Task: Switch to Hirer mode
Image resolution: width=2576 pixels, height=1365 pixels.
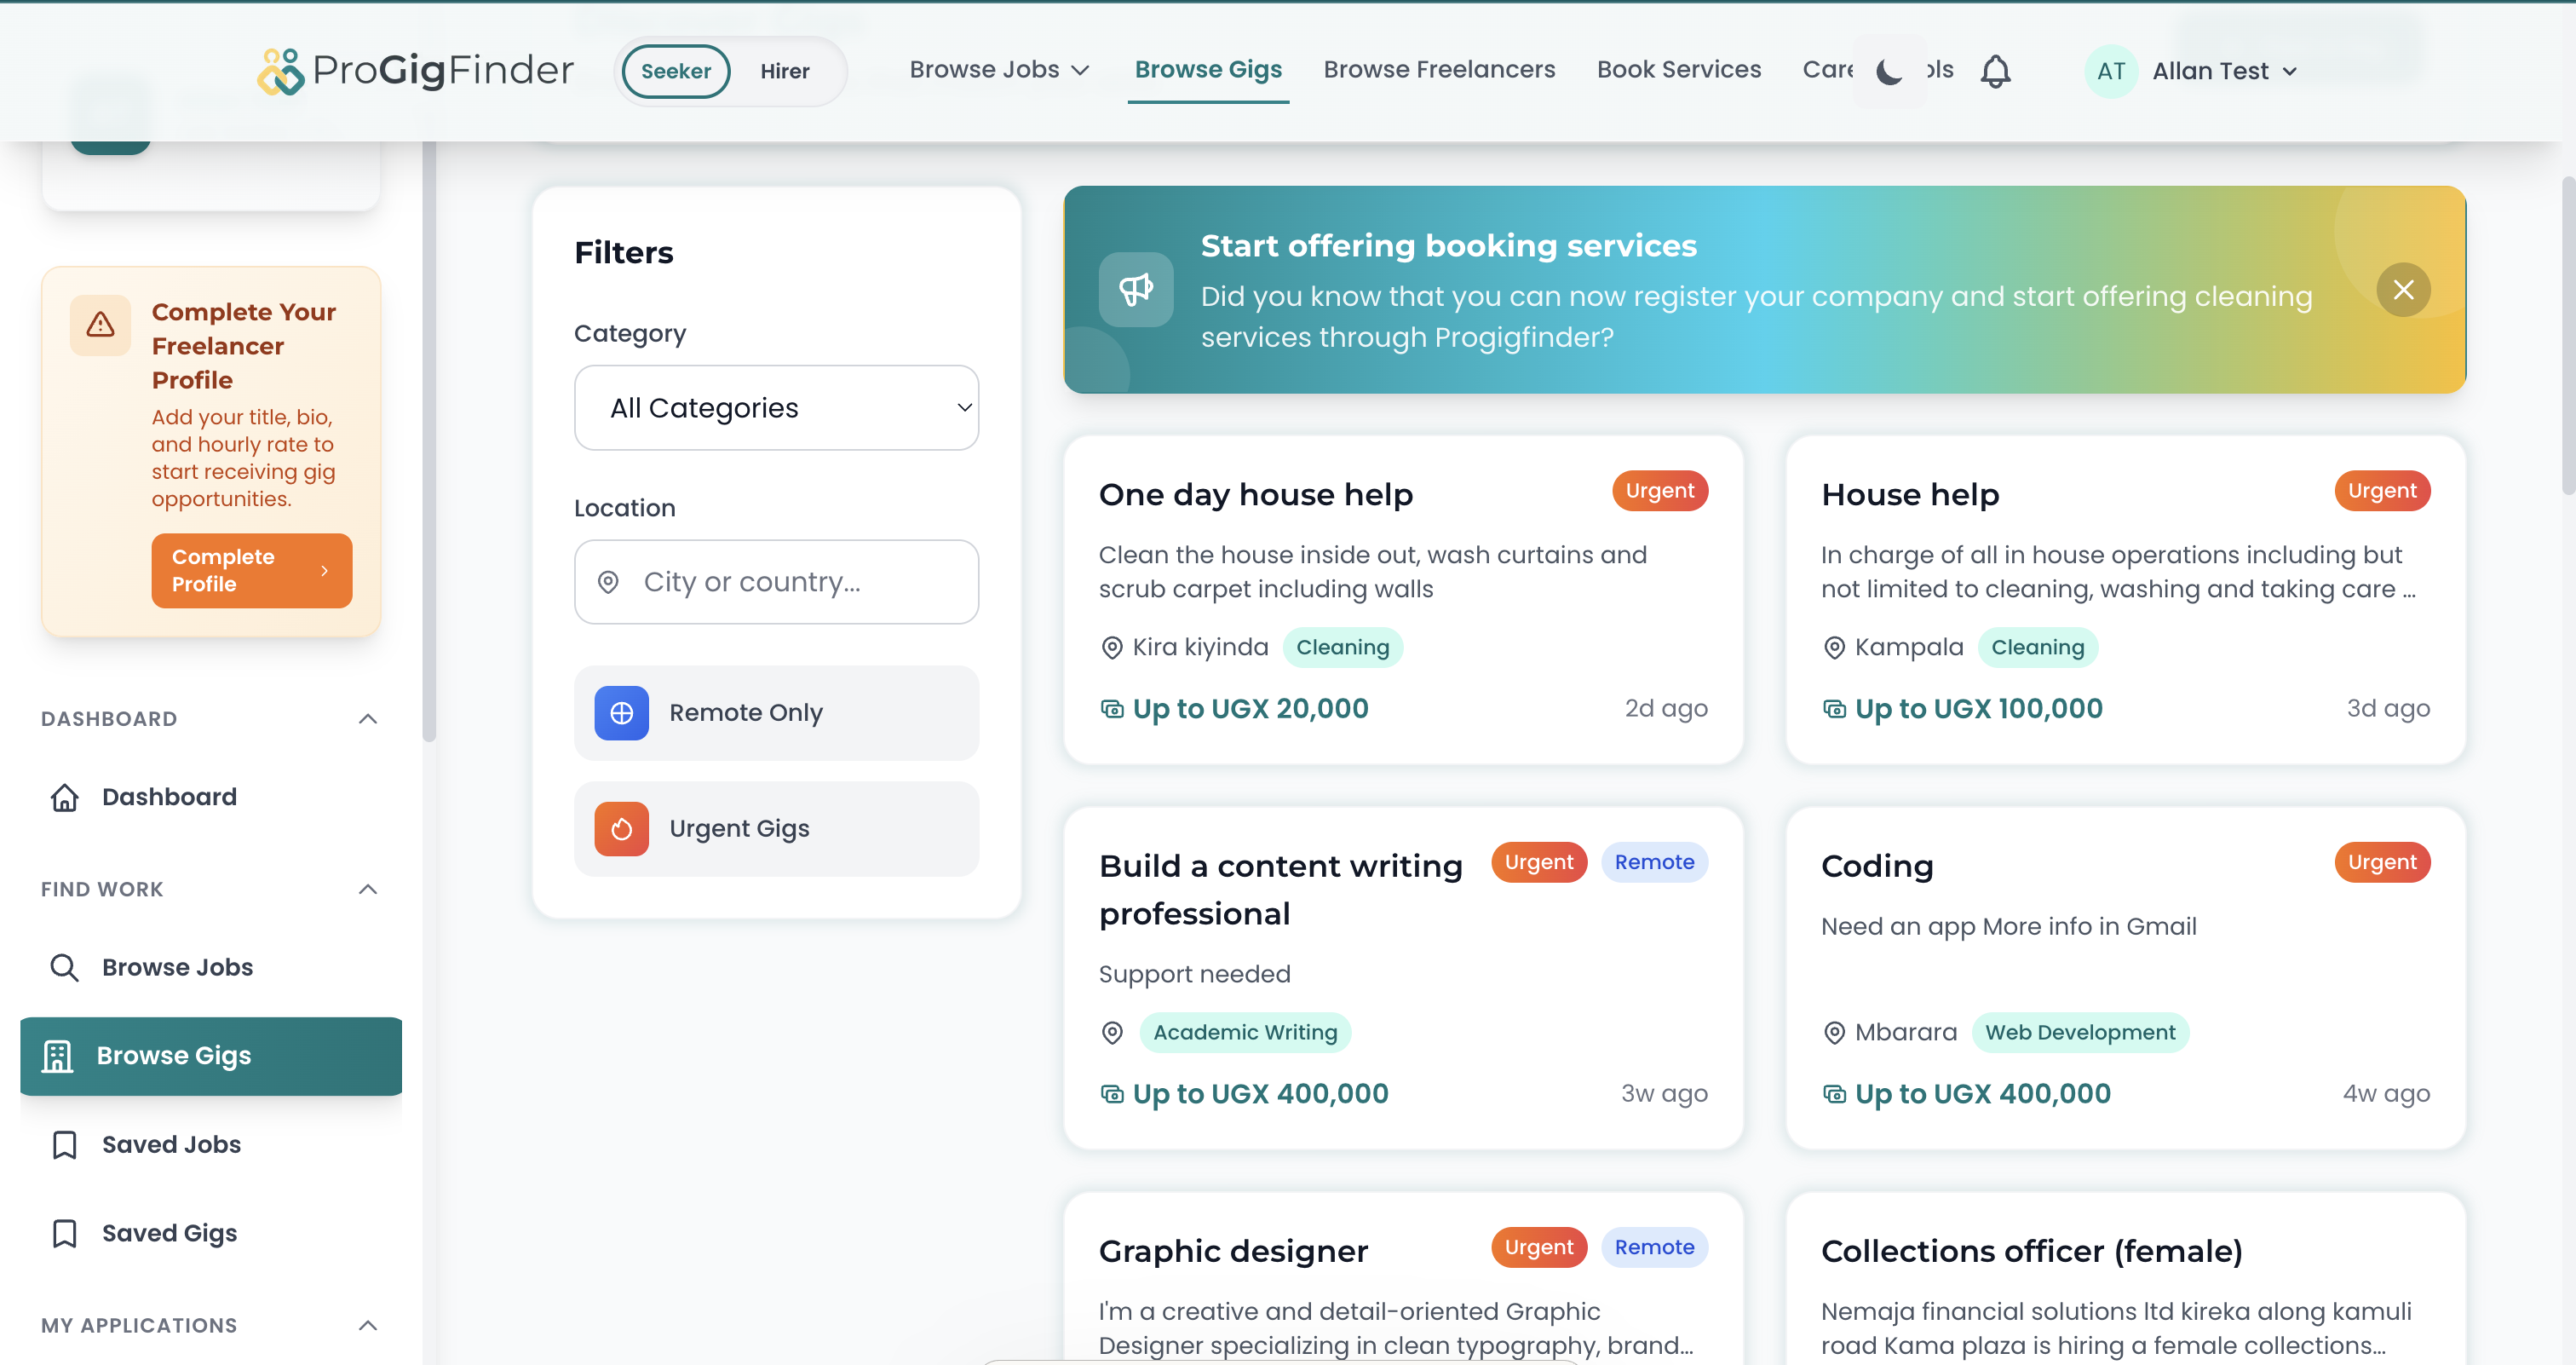Action: point(784,71)
